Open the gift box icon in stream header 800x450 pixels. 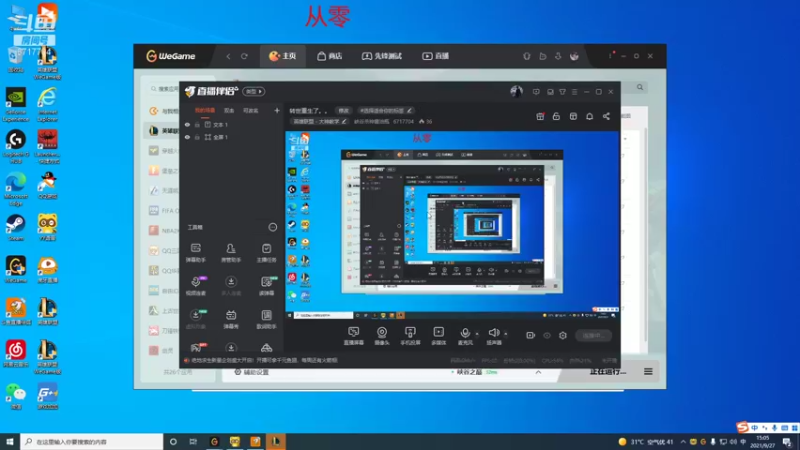point(540,116)
